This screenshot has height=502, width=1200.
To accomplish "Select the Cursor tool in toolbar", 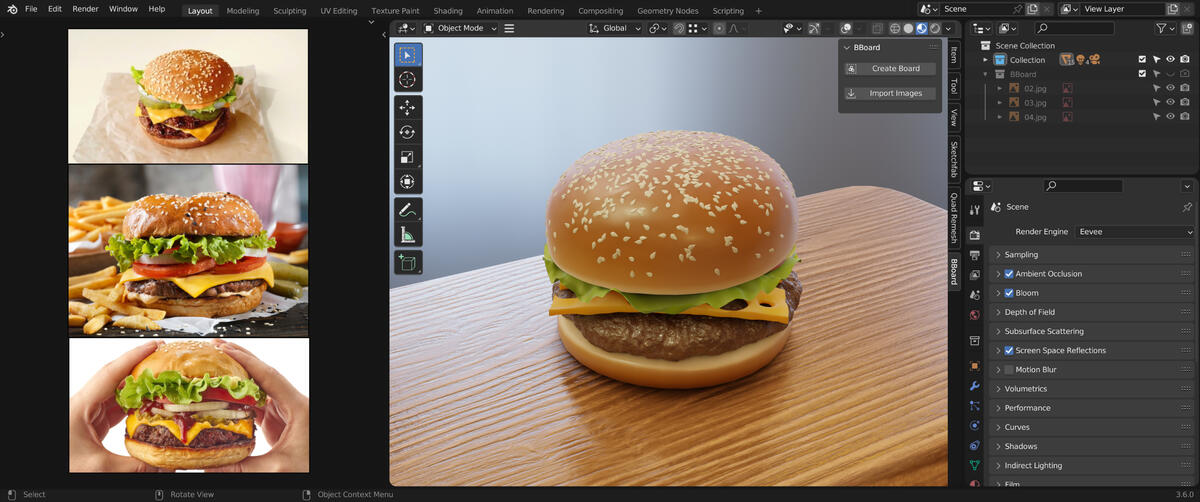I will click(407, 80).
